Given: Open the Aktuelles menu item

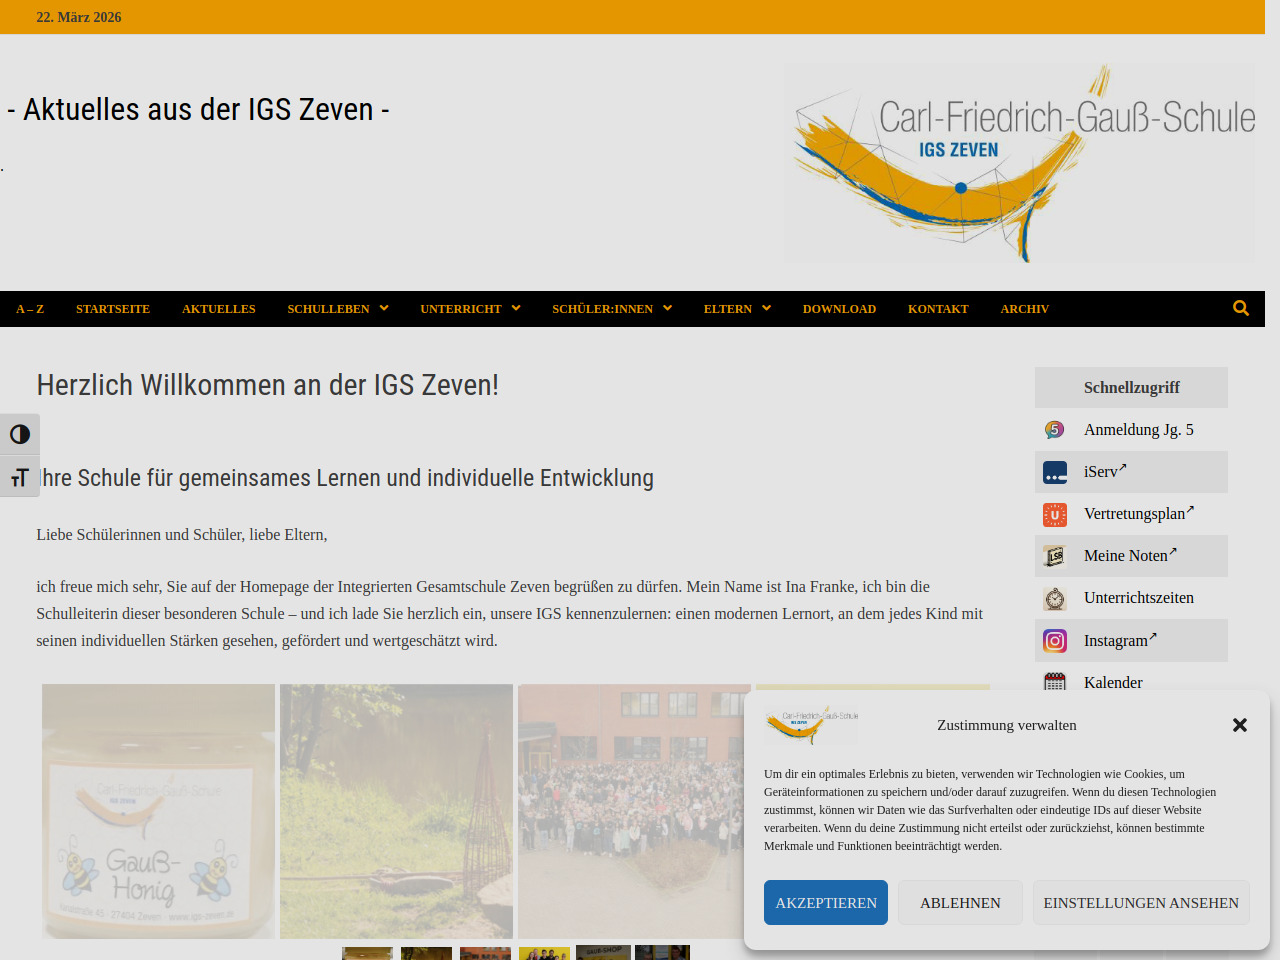Looking at the screenshot, I should (218, 309).
